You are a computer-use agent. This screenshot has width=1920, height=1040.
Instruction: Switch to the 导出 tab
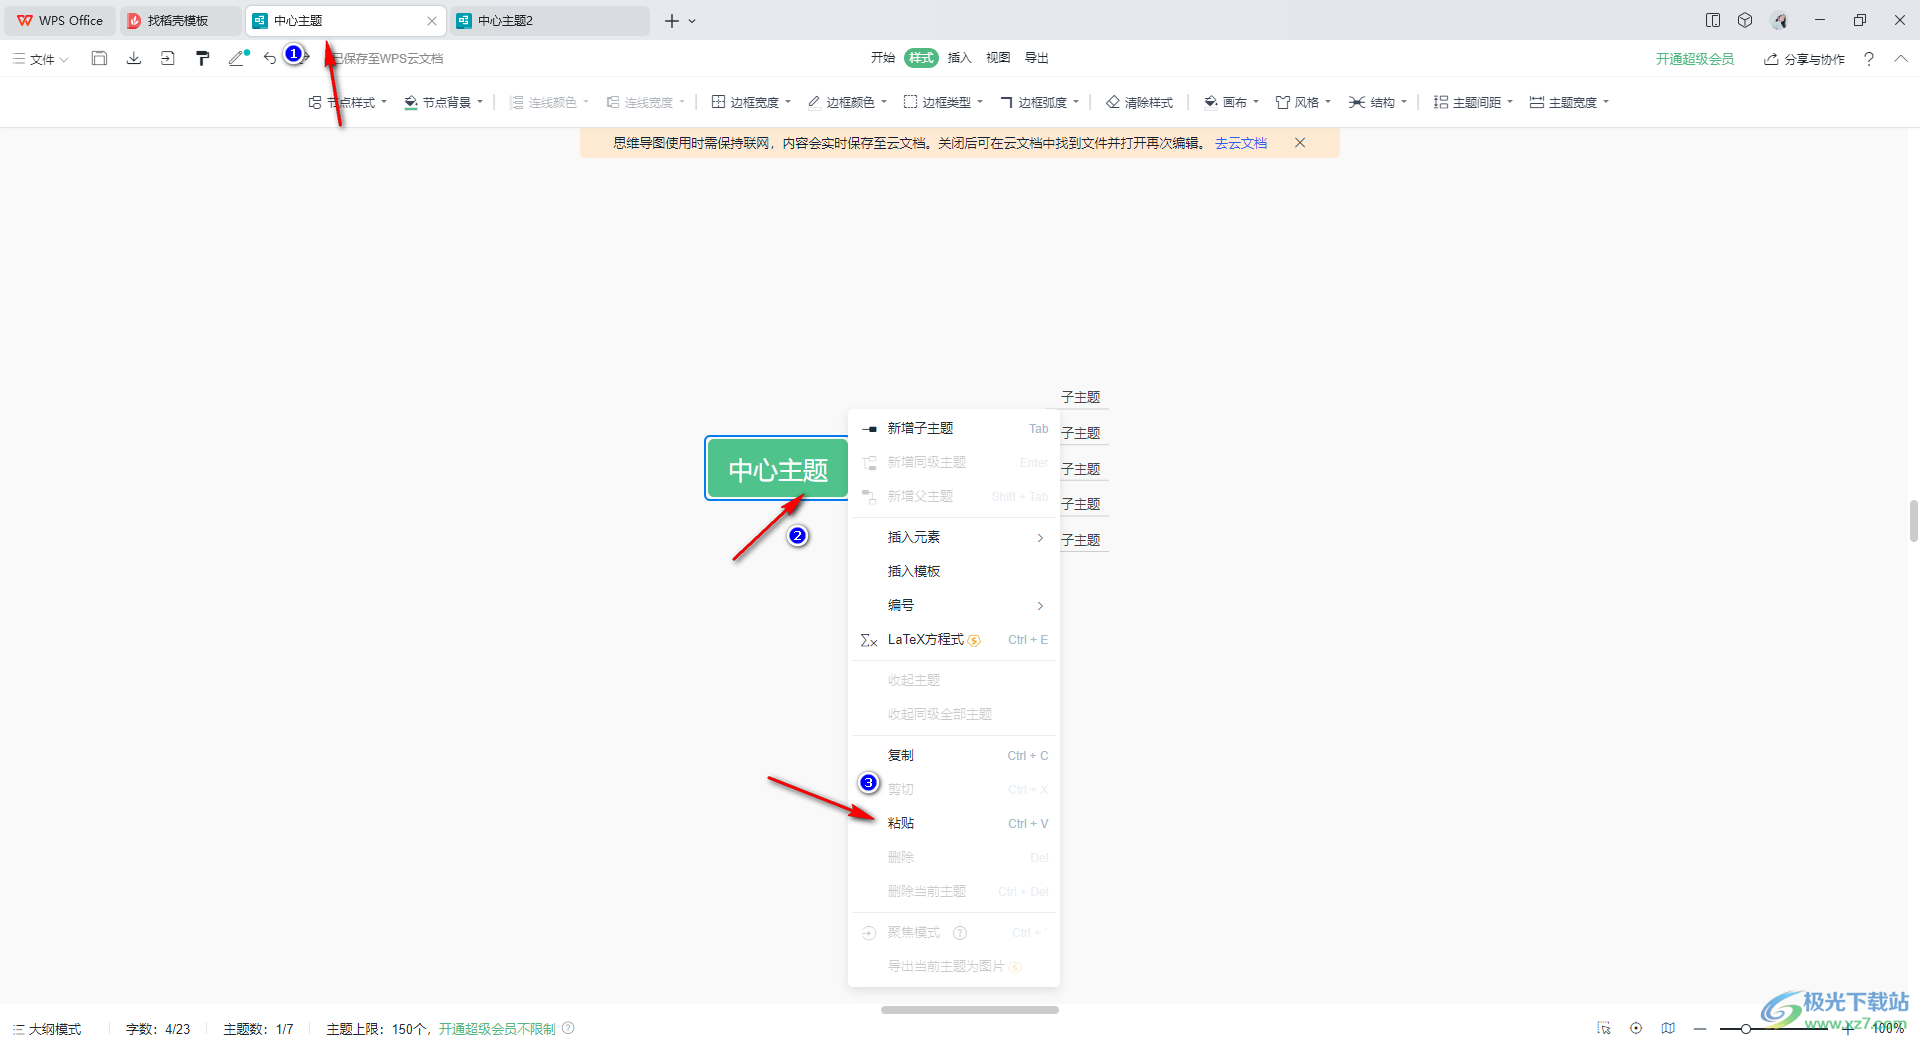point(1036,58)
